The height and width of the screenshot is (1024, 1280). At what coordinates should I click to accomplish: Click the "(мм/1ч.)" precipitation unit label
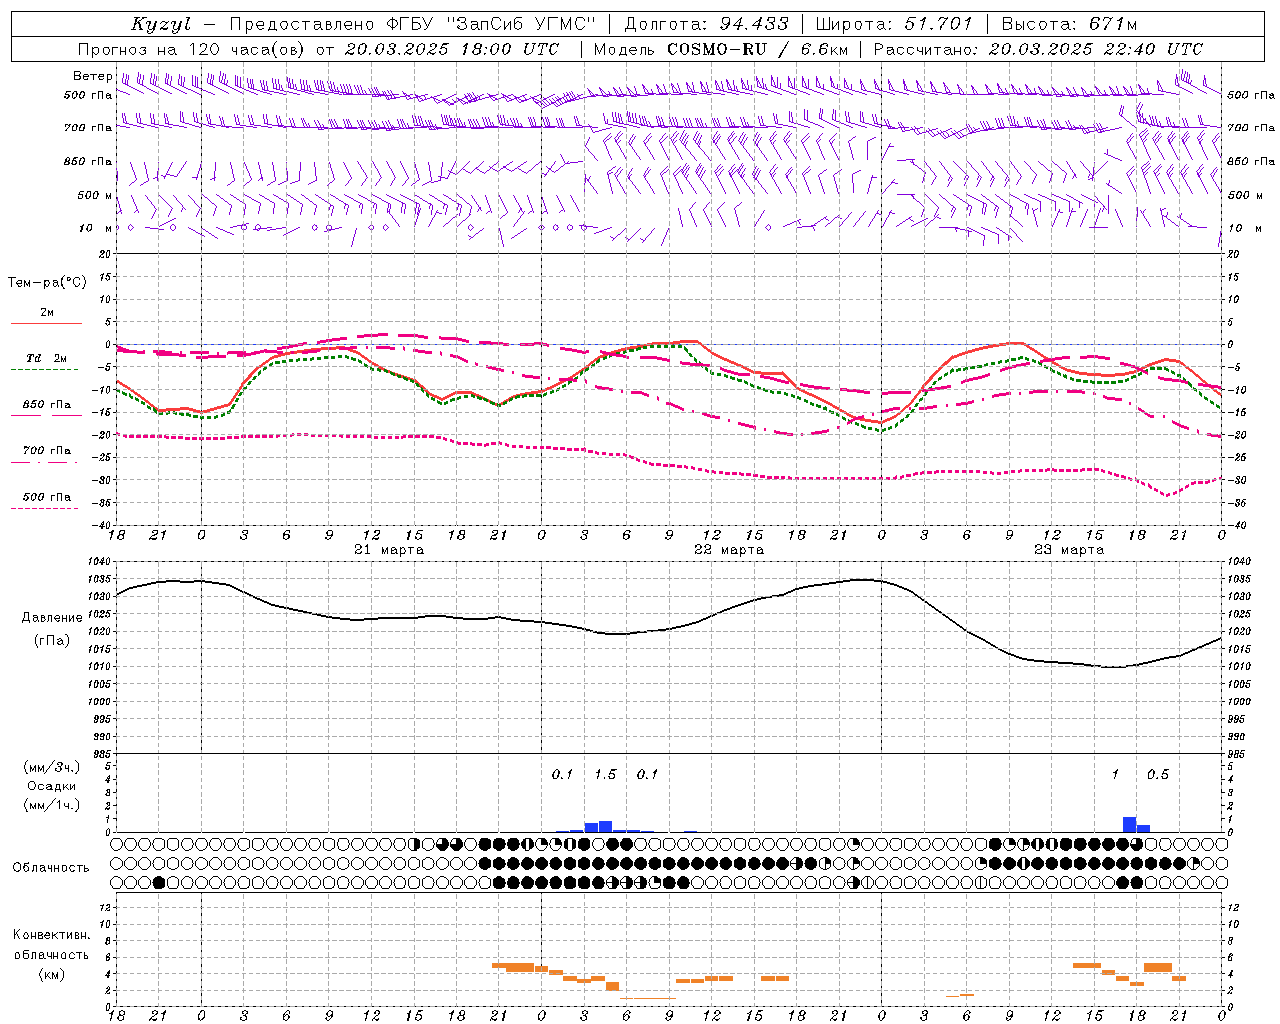pos(52,805)
